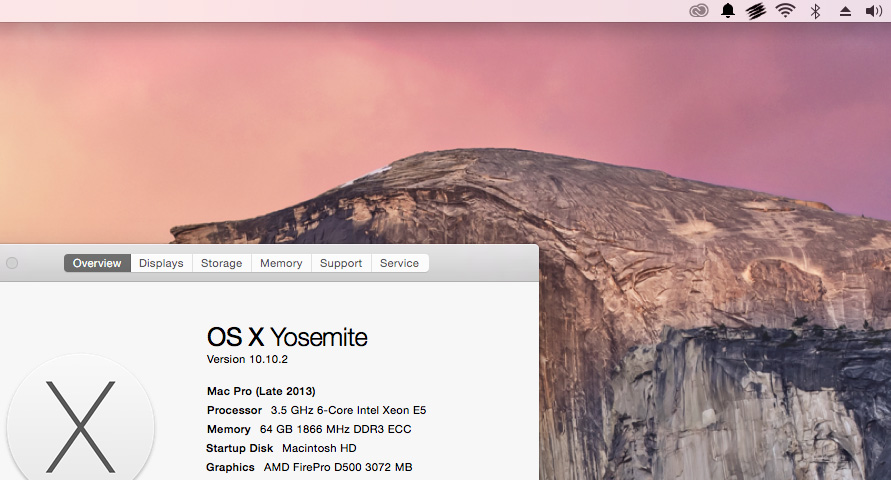
Task: Click the processor value 3.5 GHz 6-Core Intel Xeon E5
Action: coord(348,410)
